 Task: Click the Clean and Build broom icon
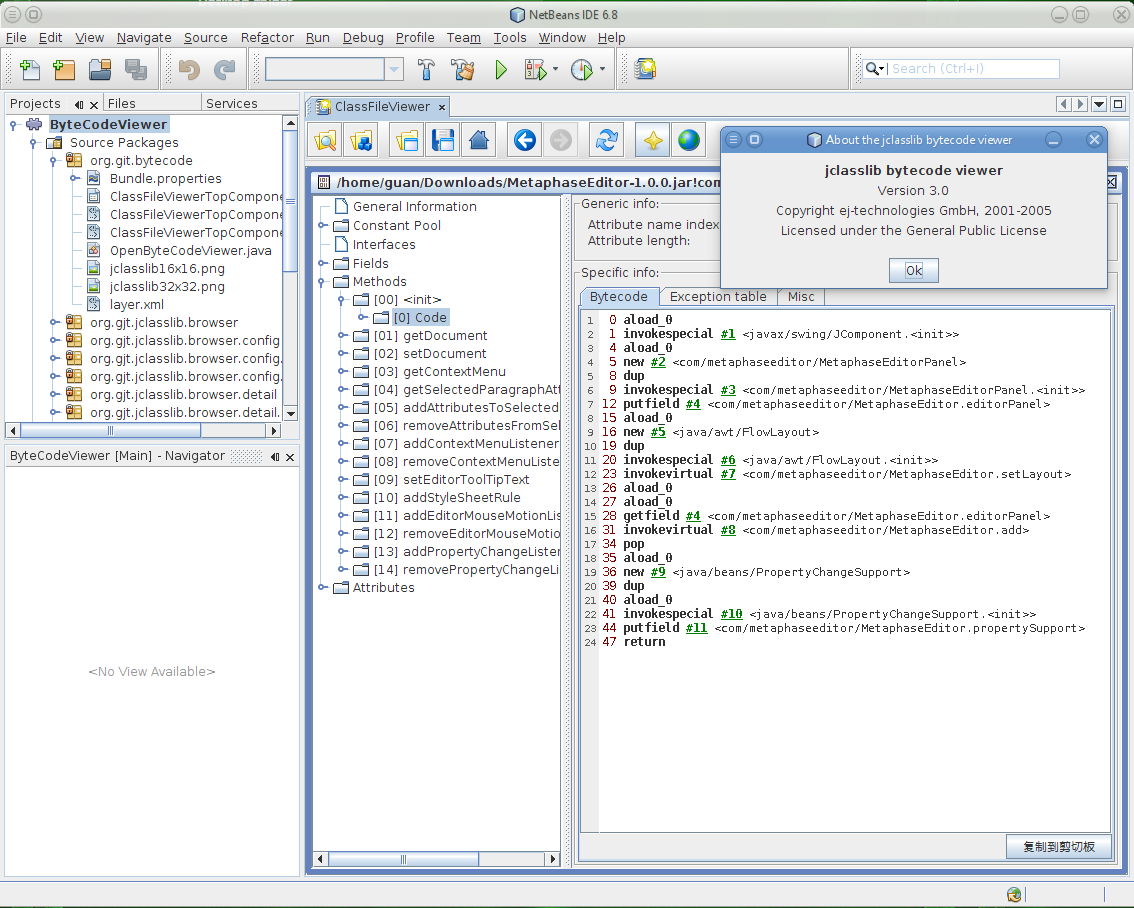pos(463,69)
